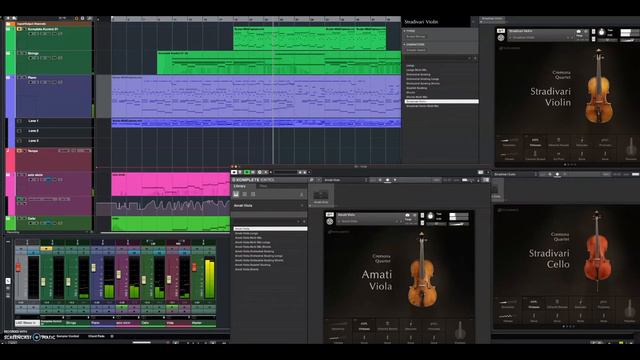Click the red fader cap on first mixer channel

(x=18, y=267)
